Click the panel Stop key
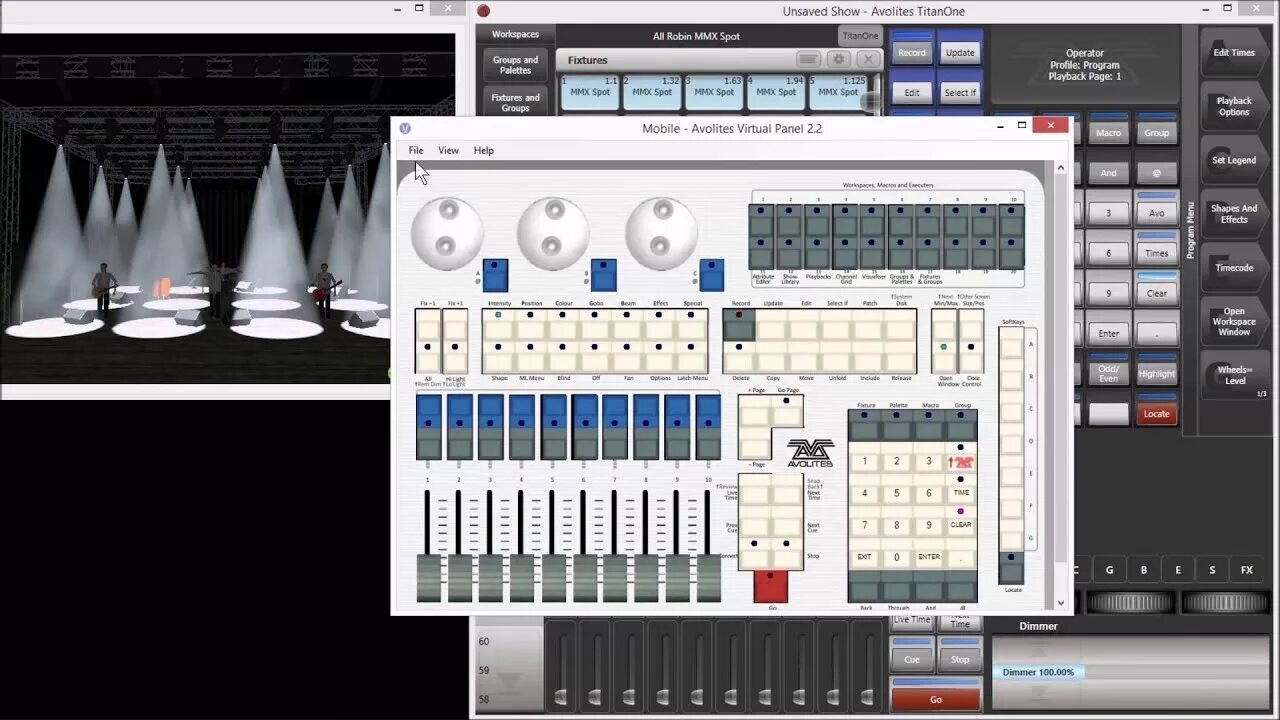The width and height of the screenshot is (1280, 720). pos(787,555)
